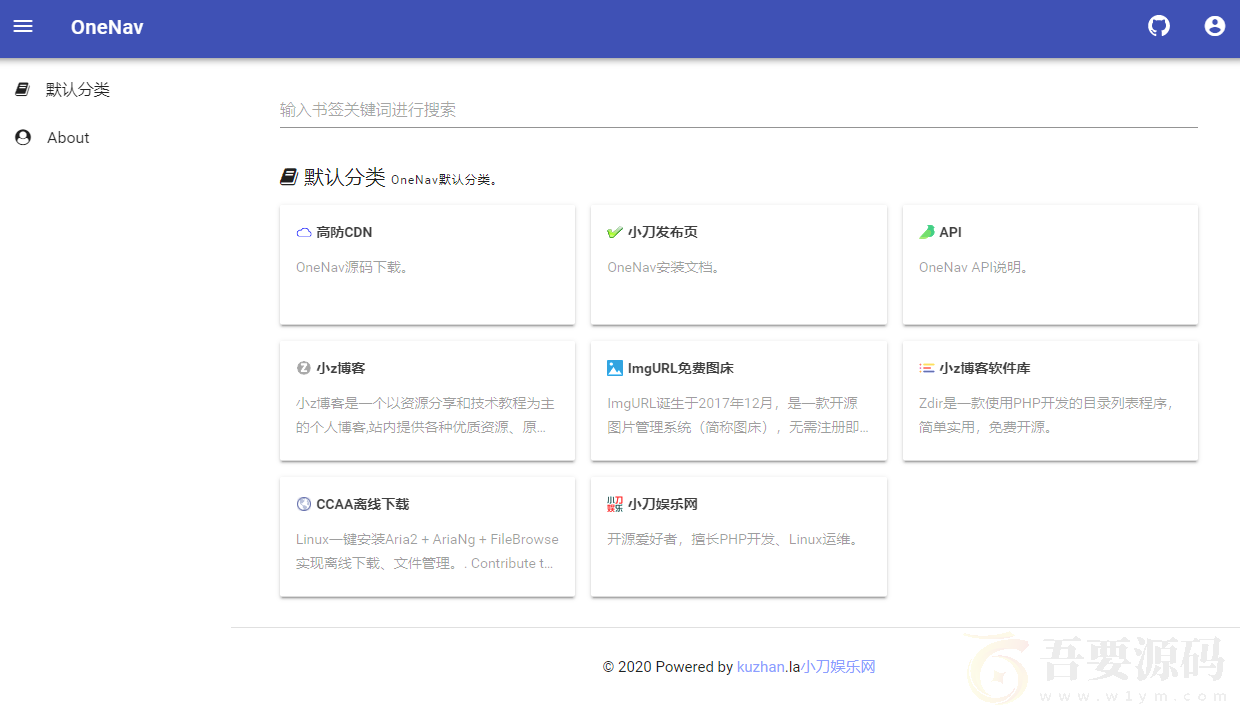Click the '© 2020 Powered by' footer text

pyautogui.click(x=668, y=667)
